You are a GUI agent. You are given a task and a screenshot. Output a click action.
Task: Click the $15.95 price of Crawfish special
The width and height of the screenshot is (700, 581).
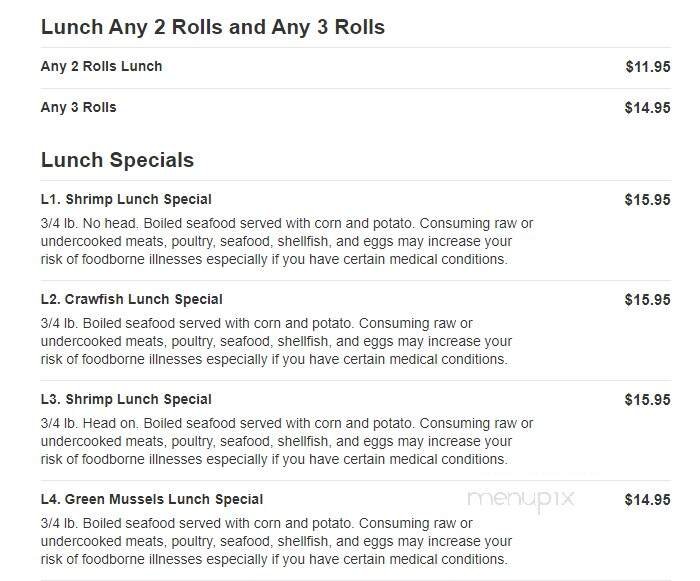pos(647,299)
